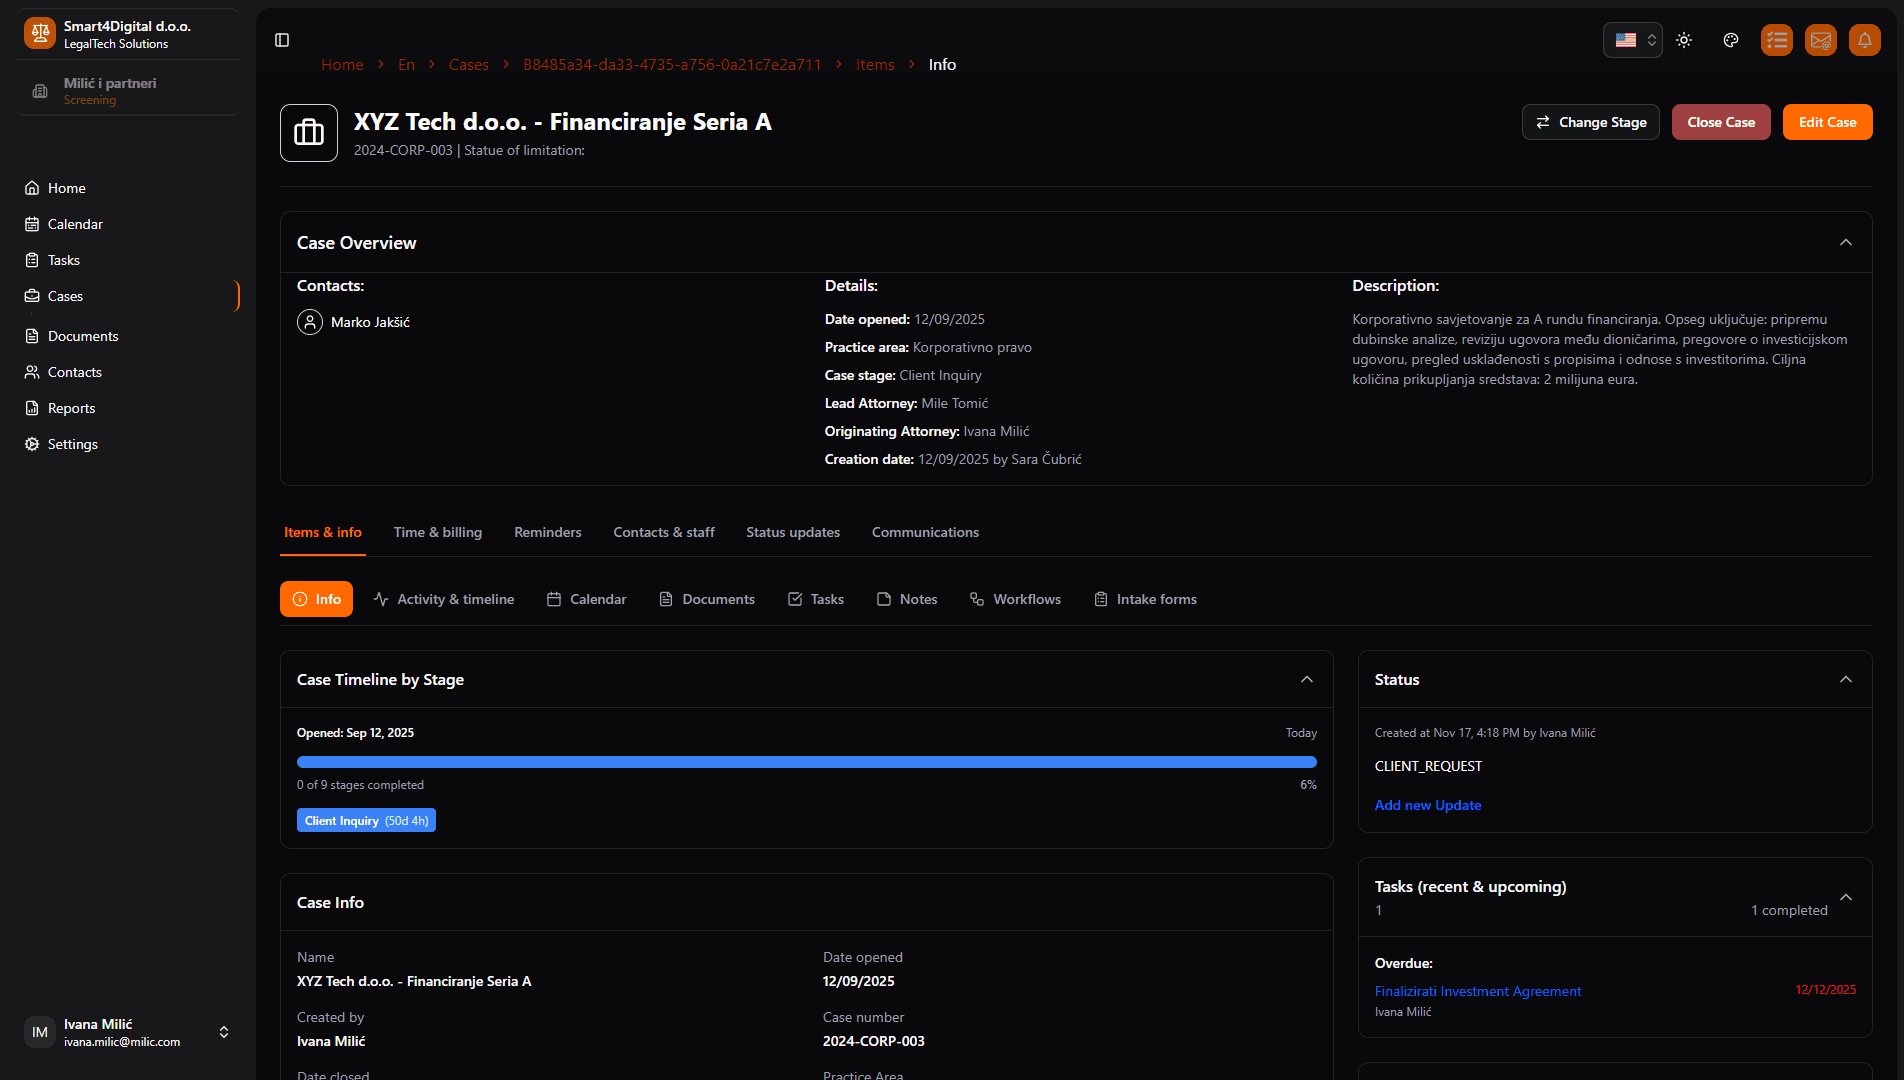Open the Calendar from the sidebar

pyautogui.click(x=74, y=224)
